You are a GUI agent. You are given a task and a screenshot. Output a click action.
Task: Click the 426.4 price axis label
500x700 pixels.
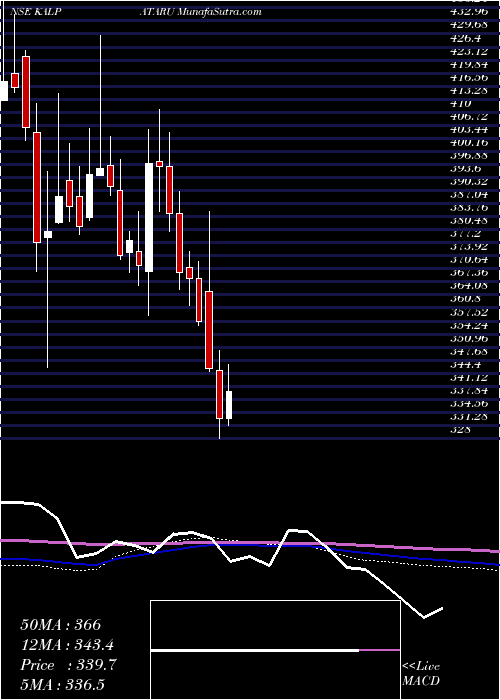465,38
